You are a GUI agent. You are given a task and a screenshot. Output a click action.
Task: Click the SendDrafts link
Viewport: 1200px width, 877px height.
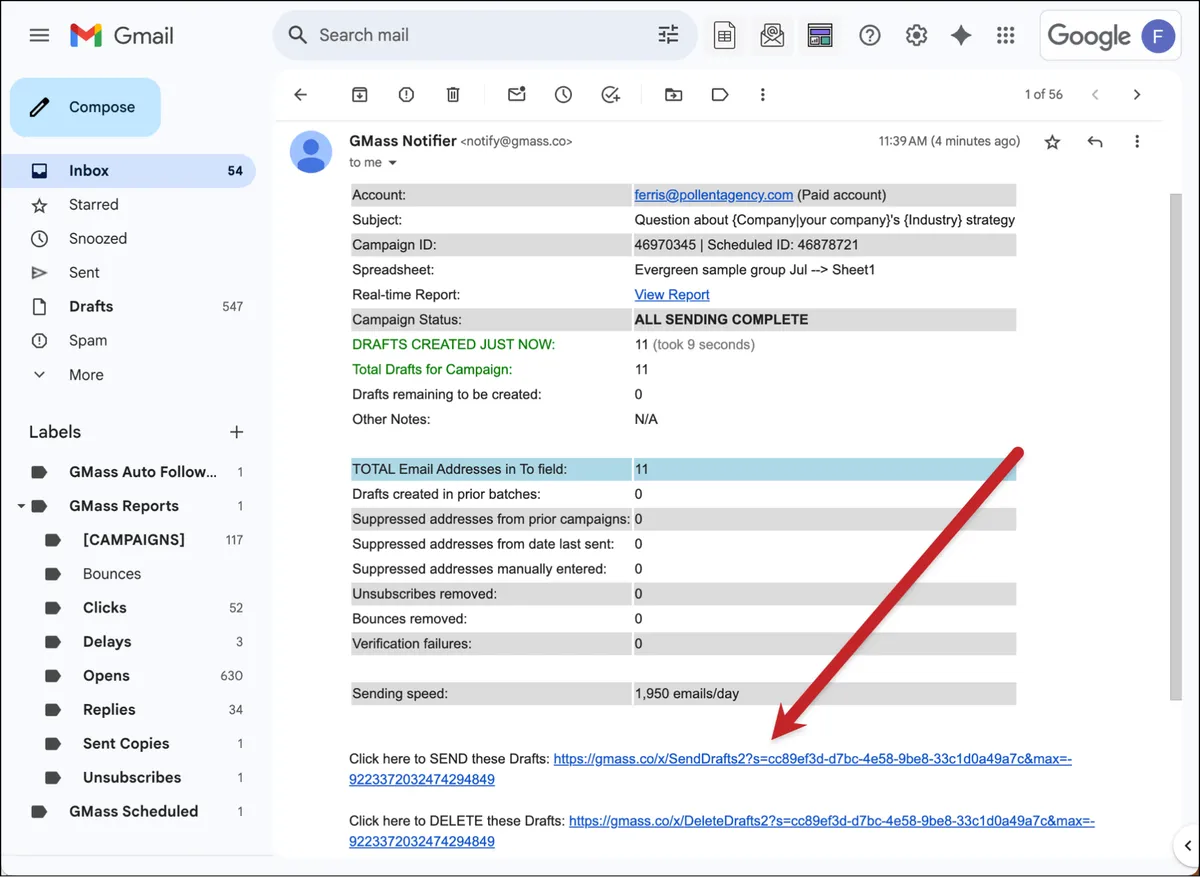(710, 769)
